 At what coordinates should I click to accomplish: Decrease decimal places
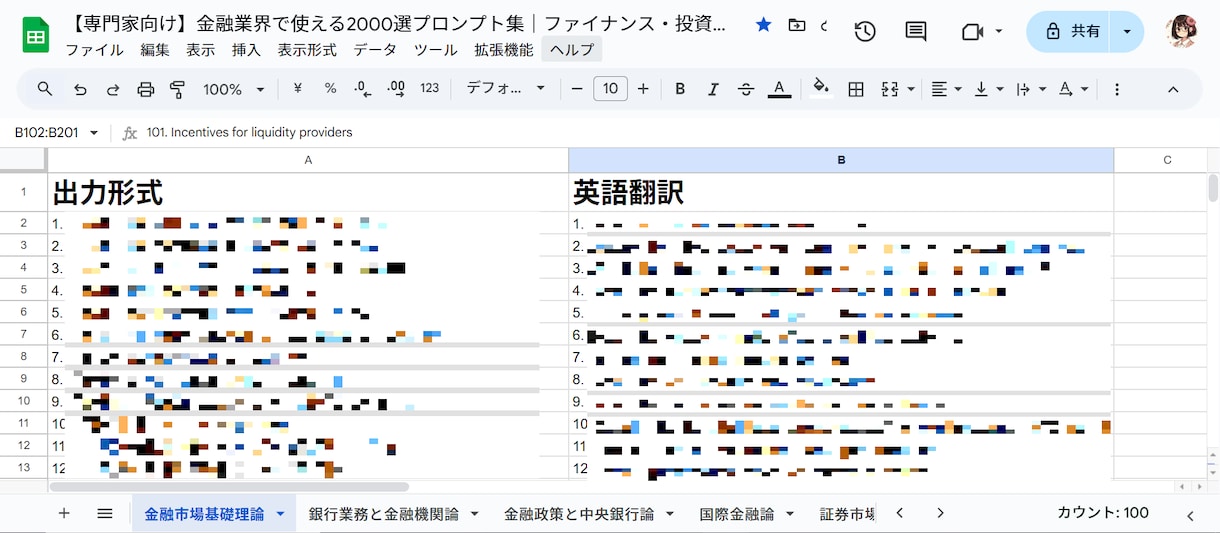363,89
